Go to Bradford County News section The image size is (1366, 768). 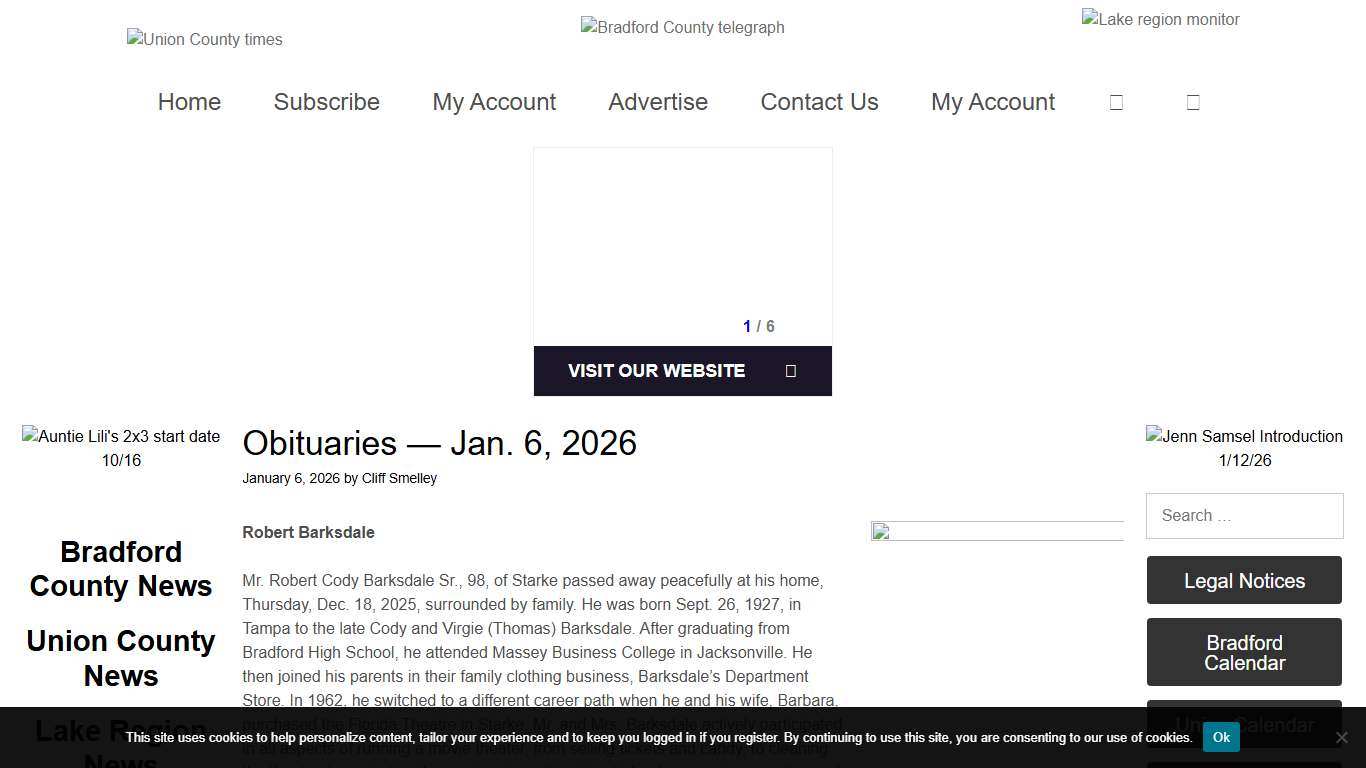[121, 569]
